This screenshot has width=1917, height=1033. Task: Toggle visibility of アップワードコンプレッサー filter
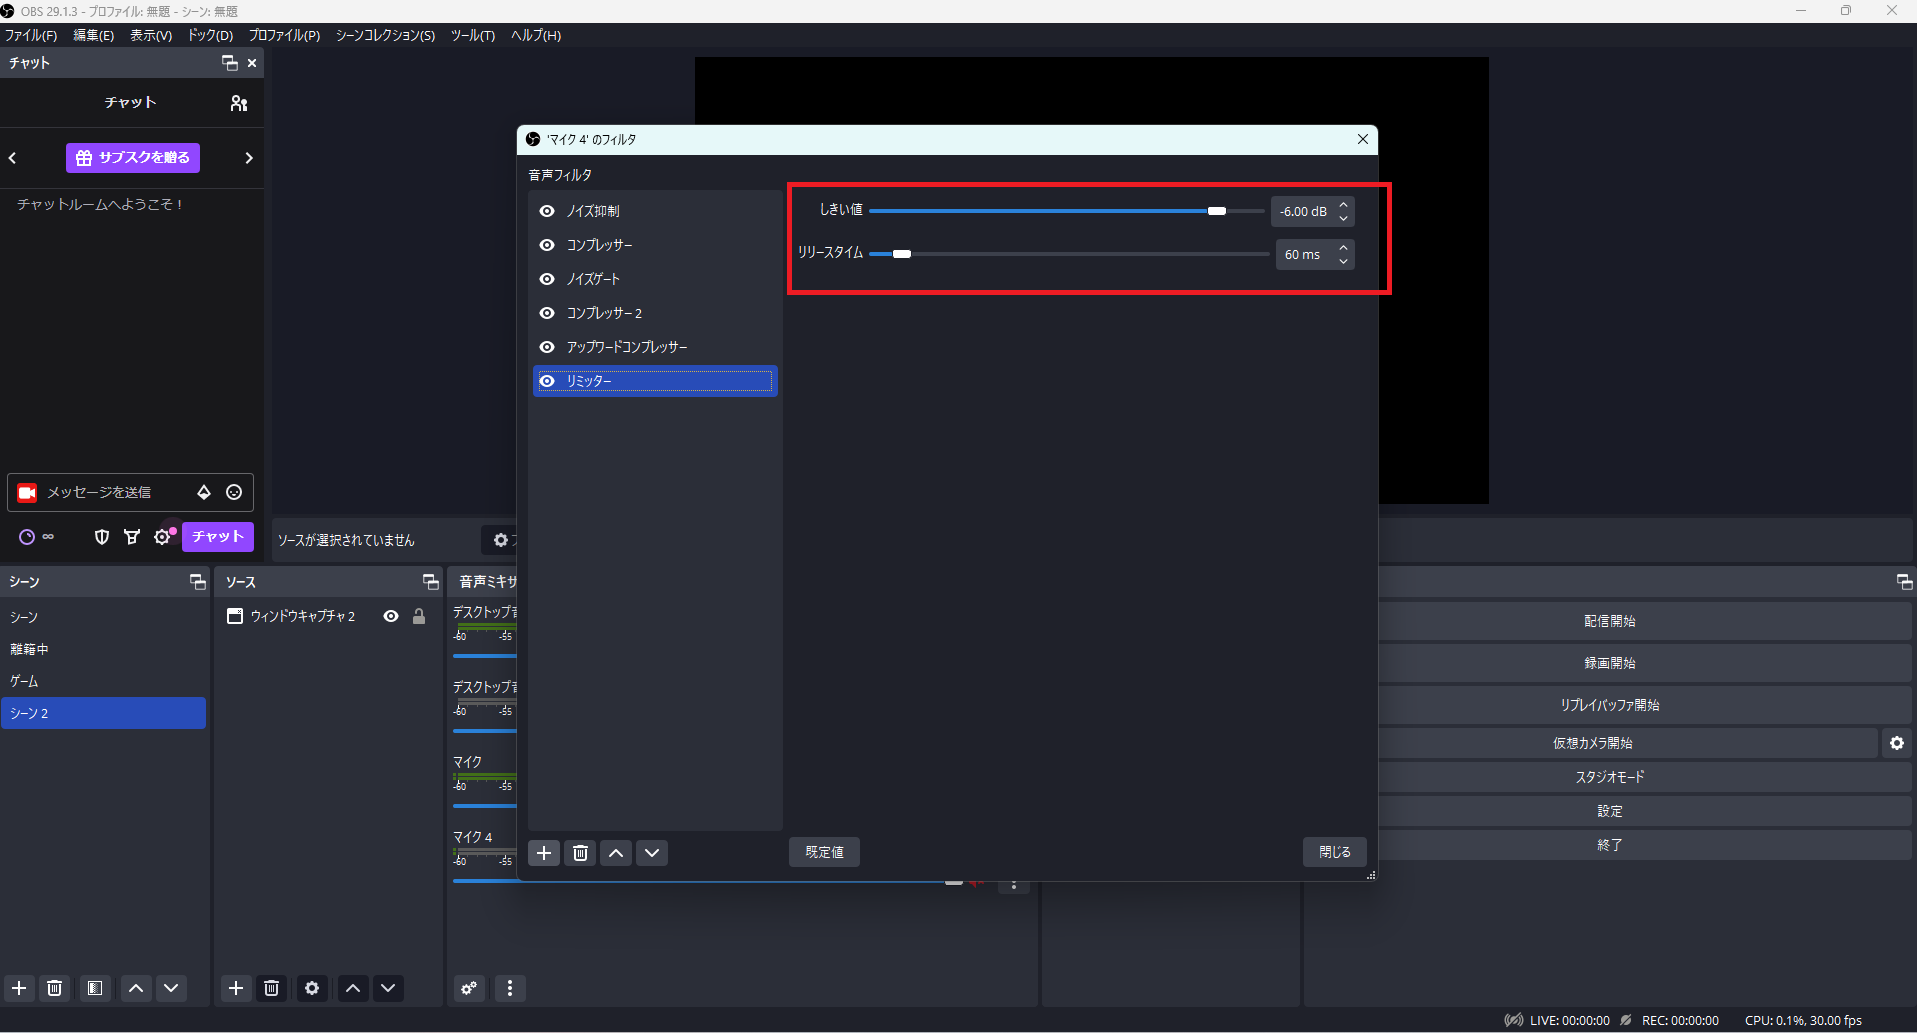(x=547, y=347)
